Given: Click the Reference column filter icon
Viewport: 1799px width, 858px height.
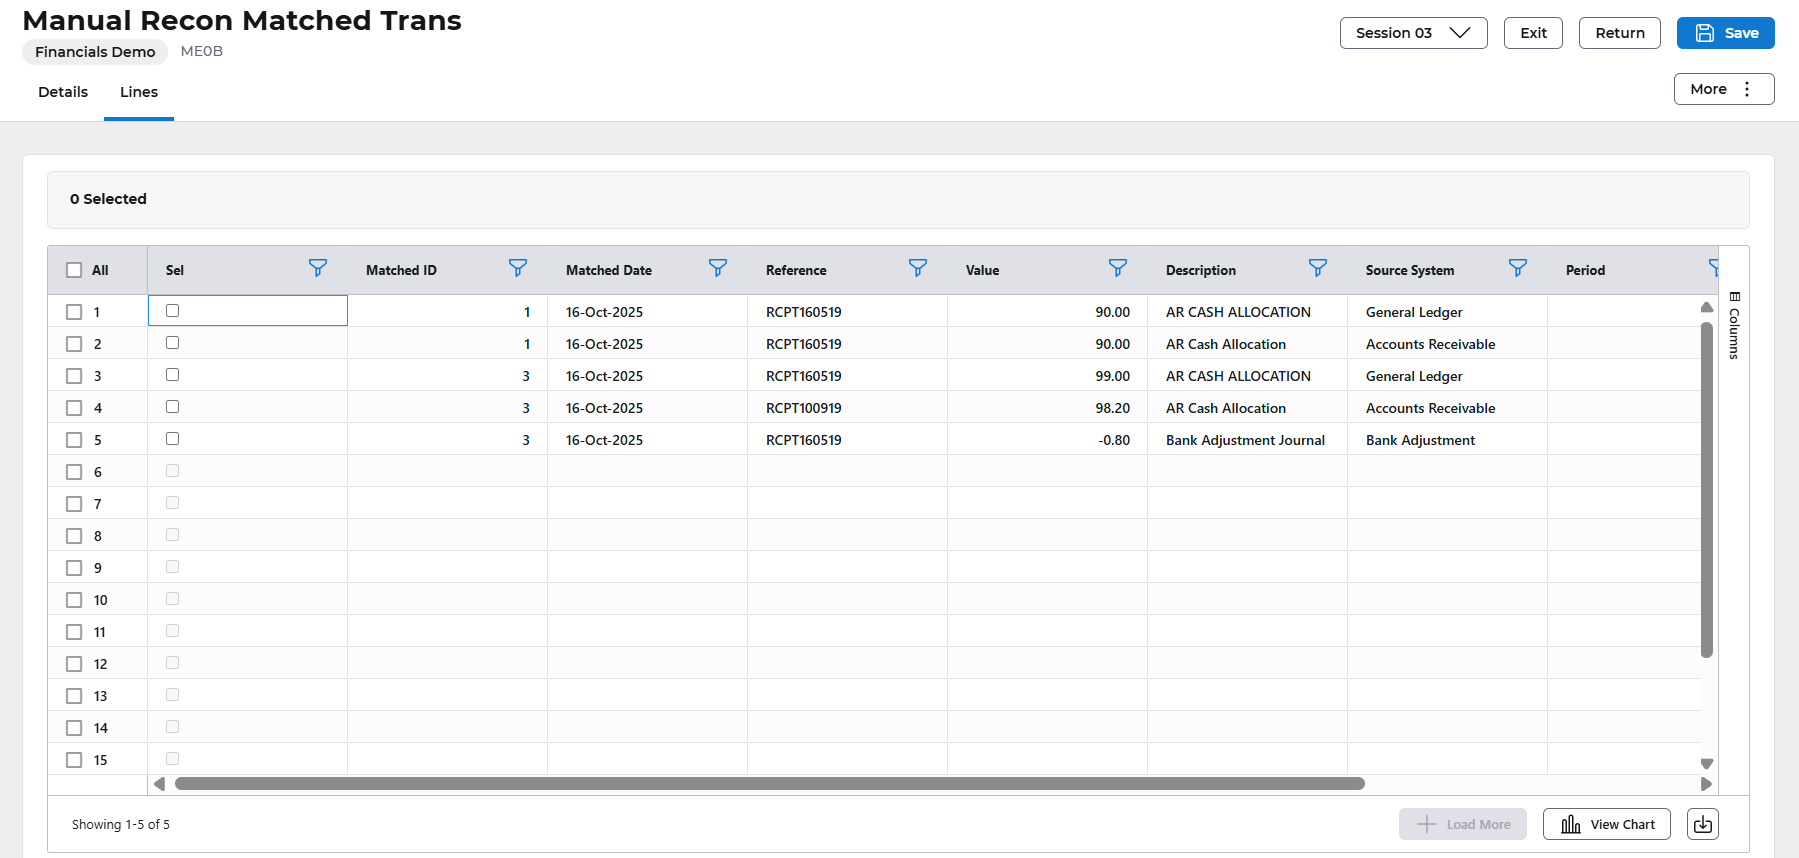Looking at the screenshot, I should (x=917, y=268).
